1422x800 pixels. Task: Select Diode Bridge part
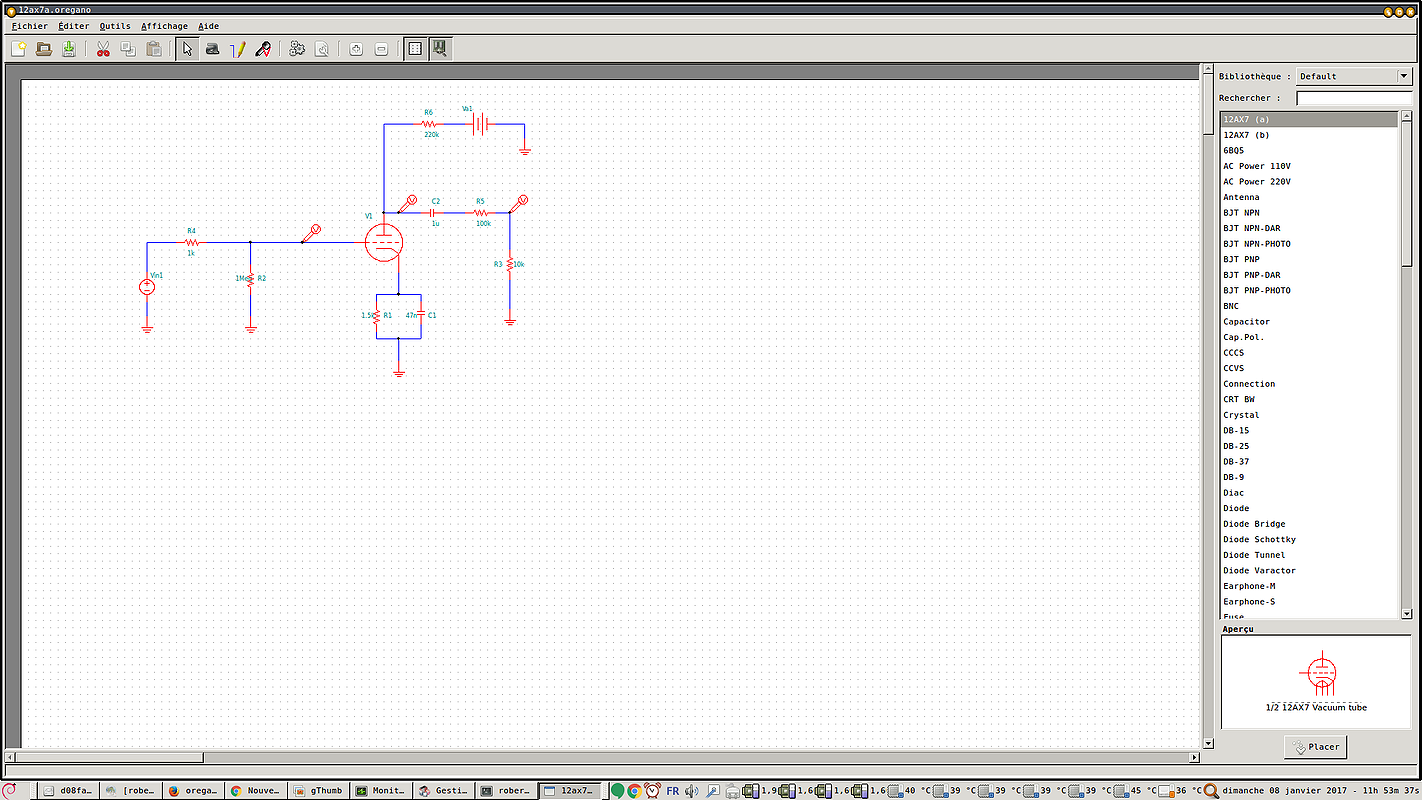click(1308, 524)
